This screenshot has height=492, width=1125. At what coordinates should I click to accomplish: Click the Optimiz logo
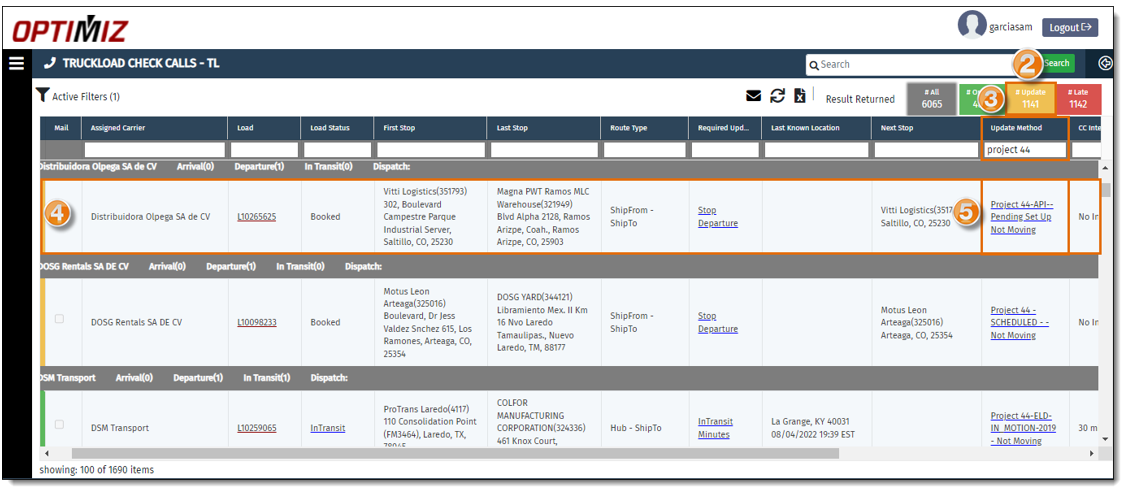coord(70,29)
